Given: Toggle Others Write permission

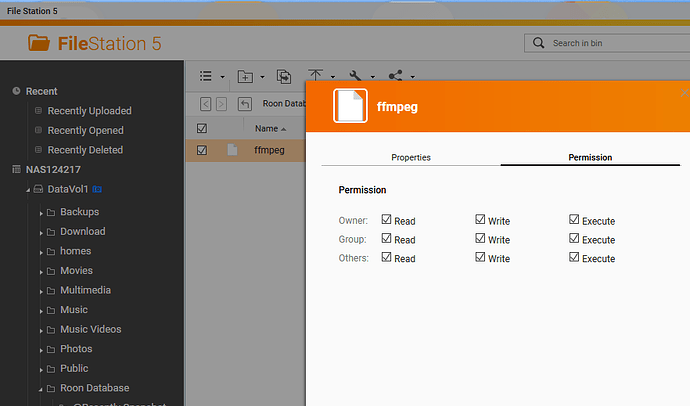Looking at the screenshot, I should [480, 257].
